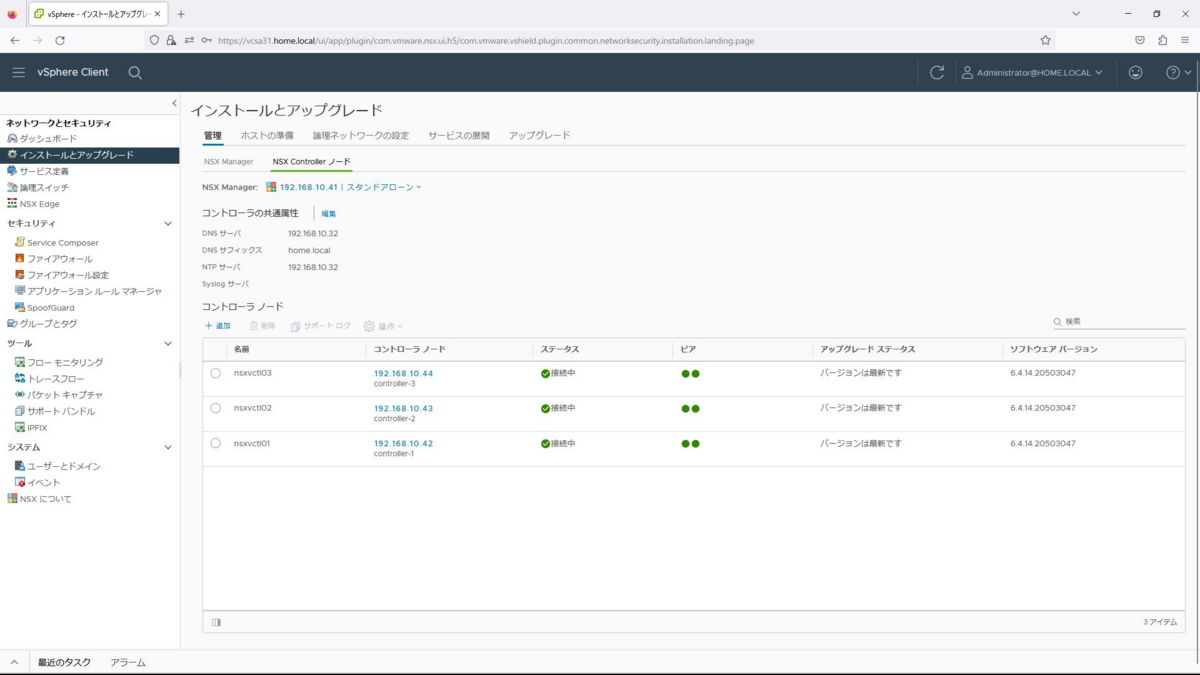Open a new Firefox tab
The height and width of the screenshot is (675, 1200).
coord(181,14)
